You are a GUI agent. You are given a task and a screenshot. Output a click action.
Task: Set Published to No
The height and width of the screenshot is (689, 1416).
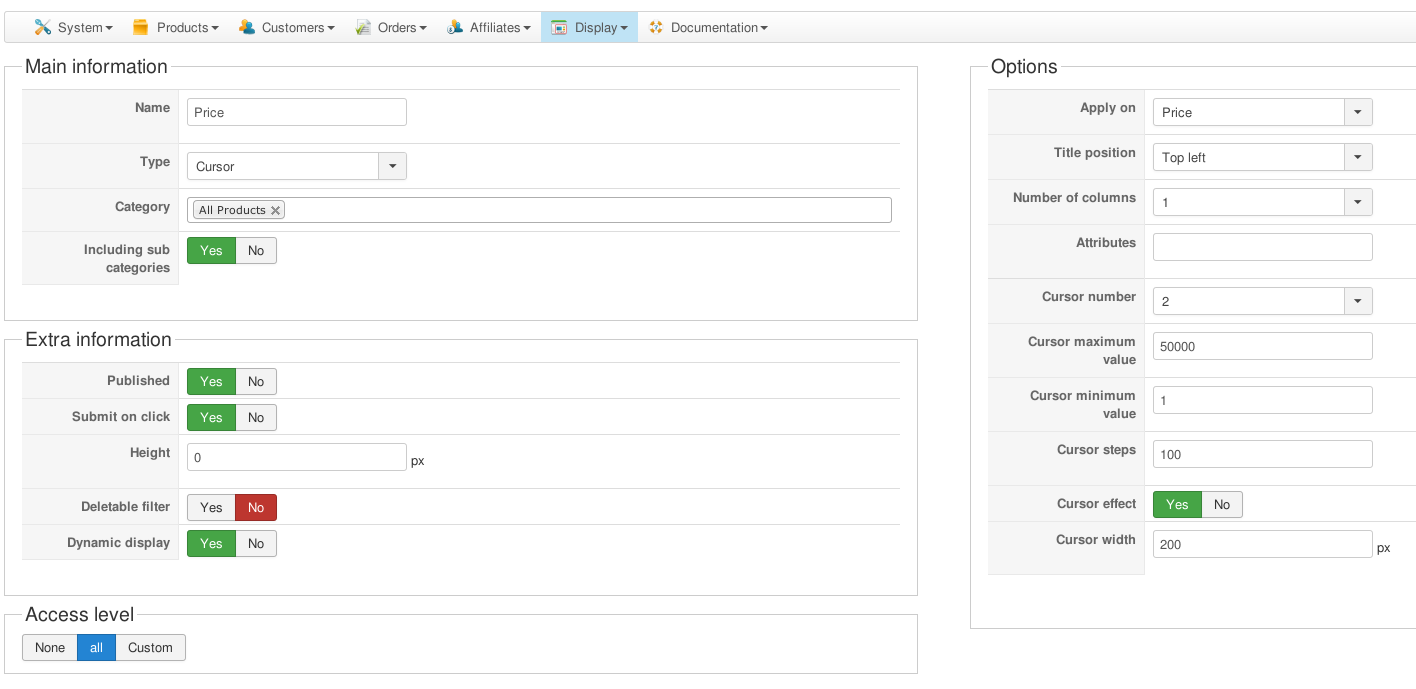(256, 381)
